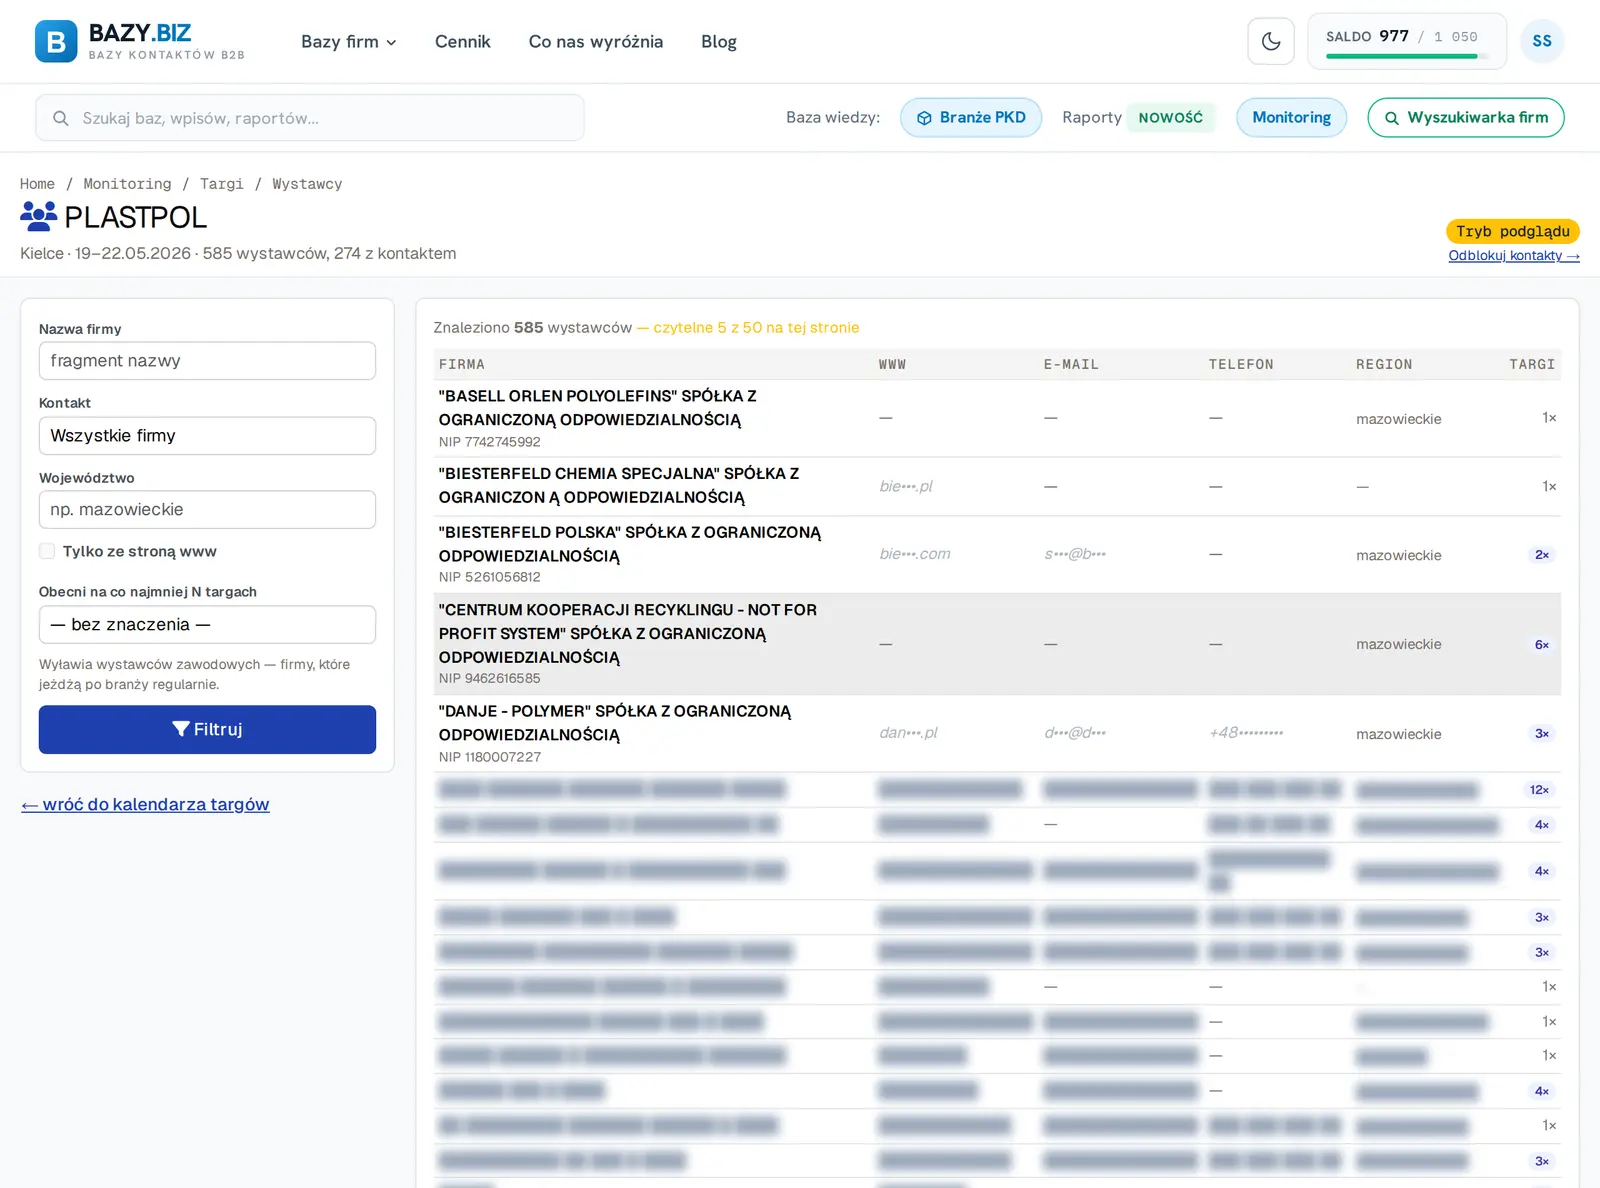The image size is (1600, 1188).
Task: Click the FIRMA column header
Action: click(x=462, y=365)
